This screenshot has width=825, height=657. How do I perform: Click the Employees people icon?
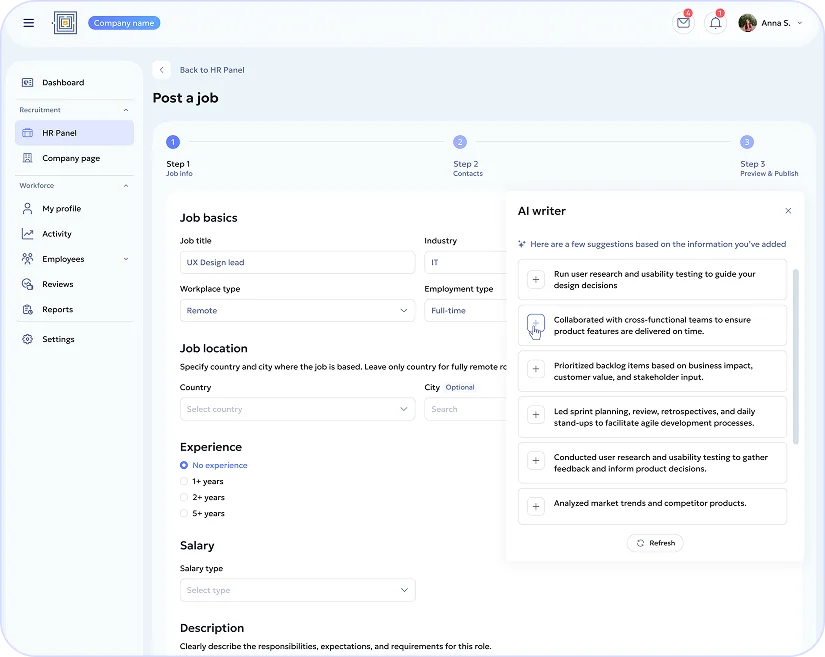coord(27,259)
